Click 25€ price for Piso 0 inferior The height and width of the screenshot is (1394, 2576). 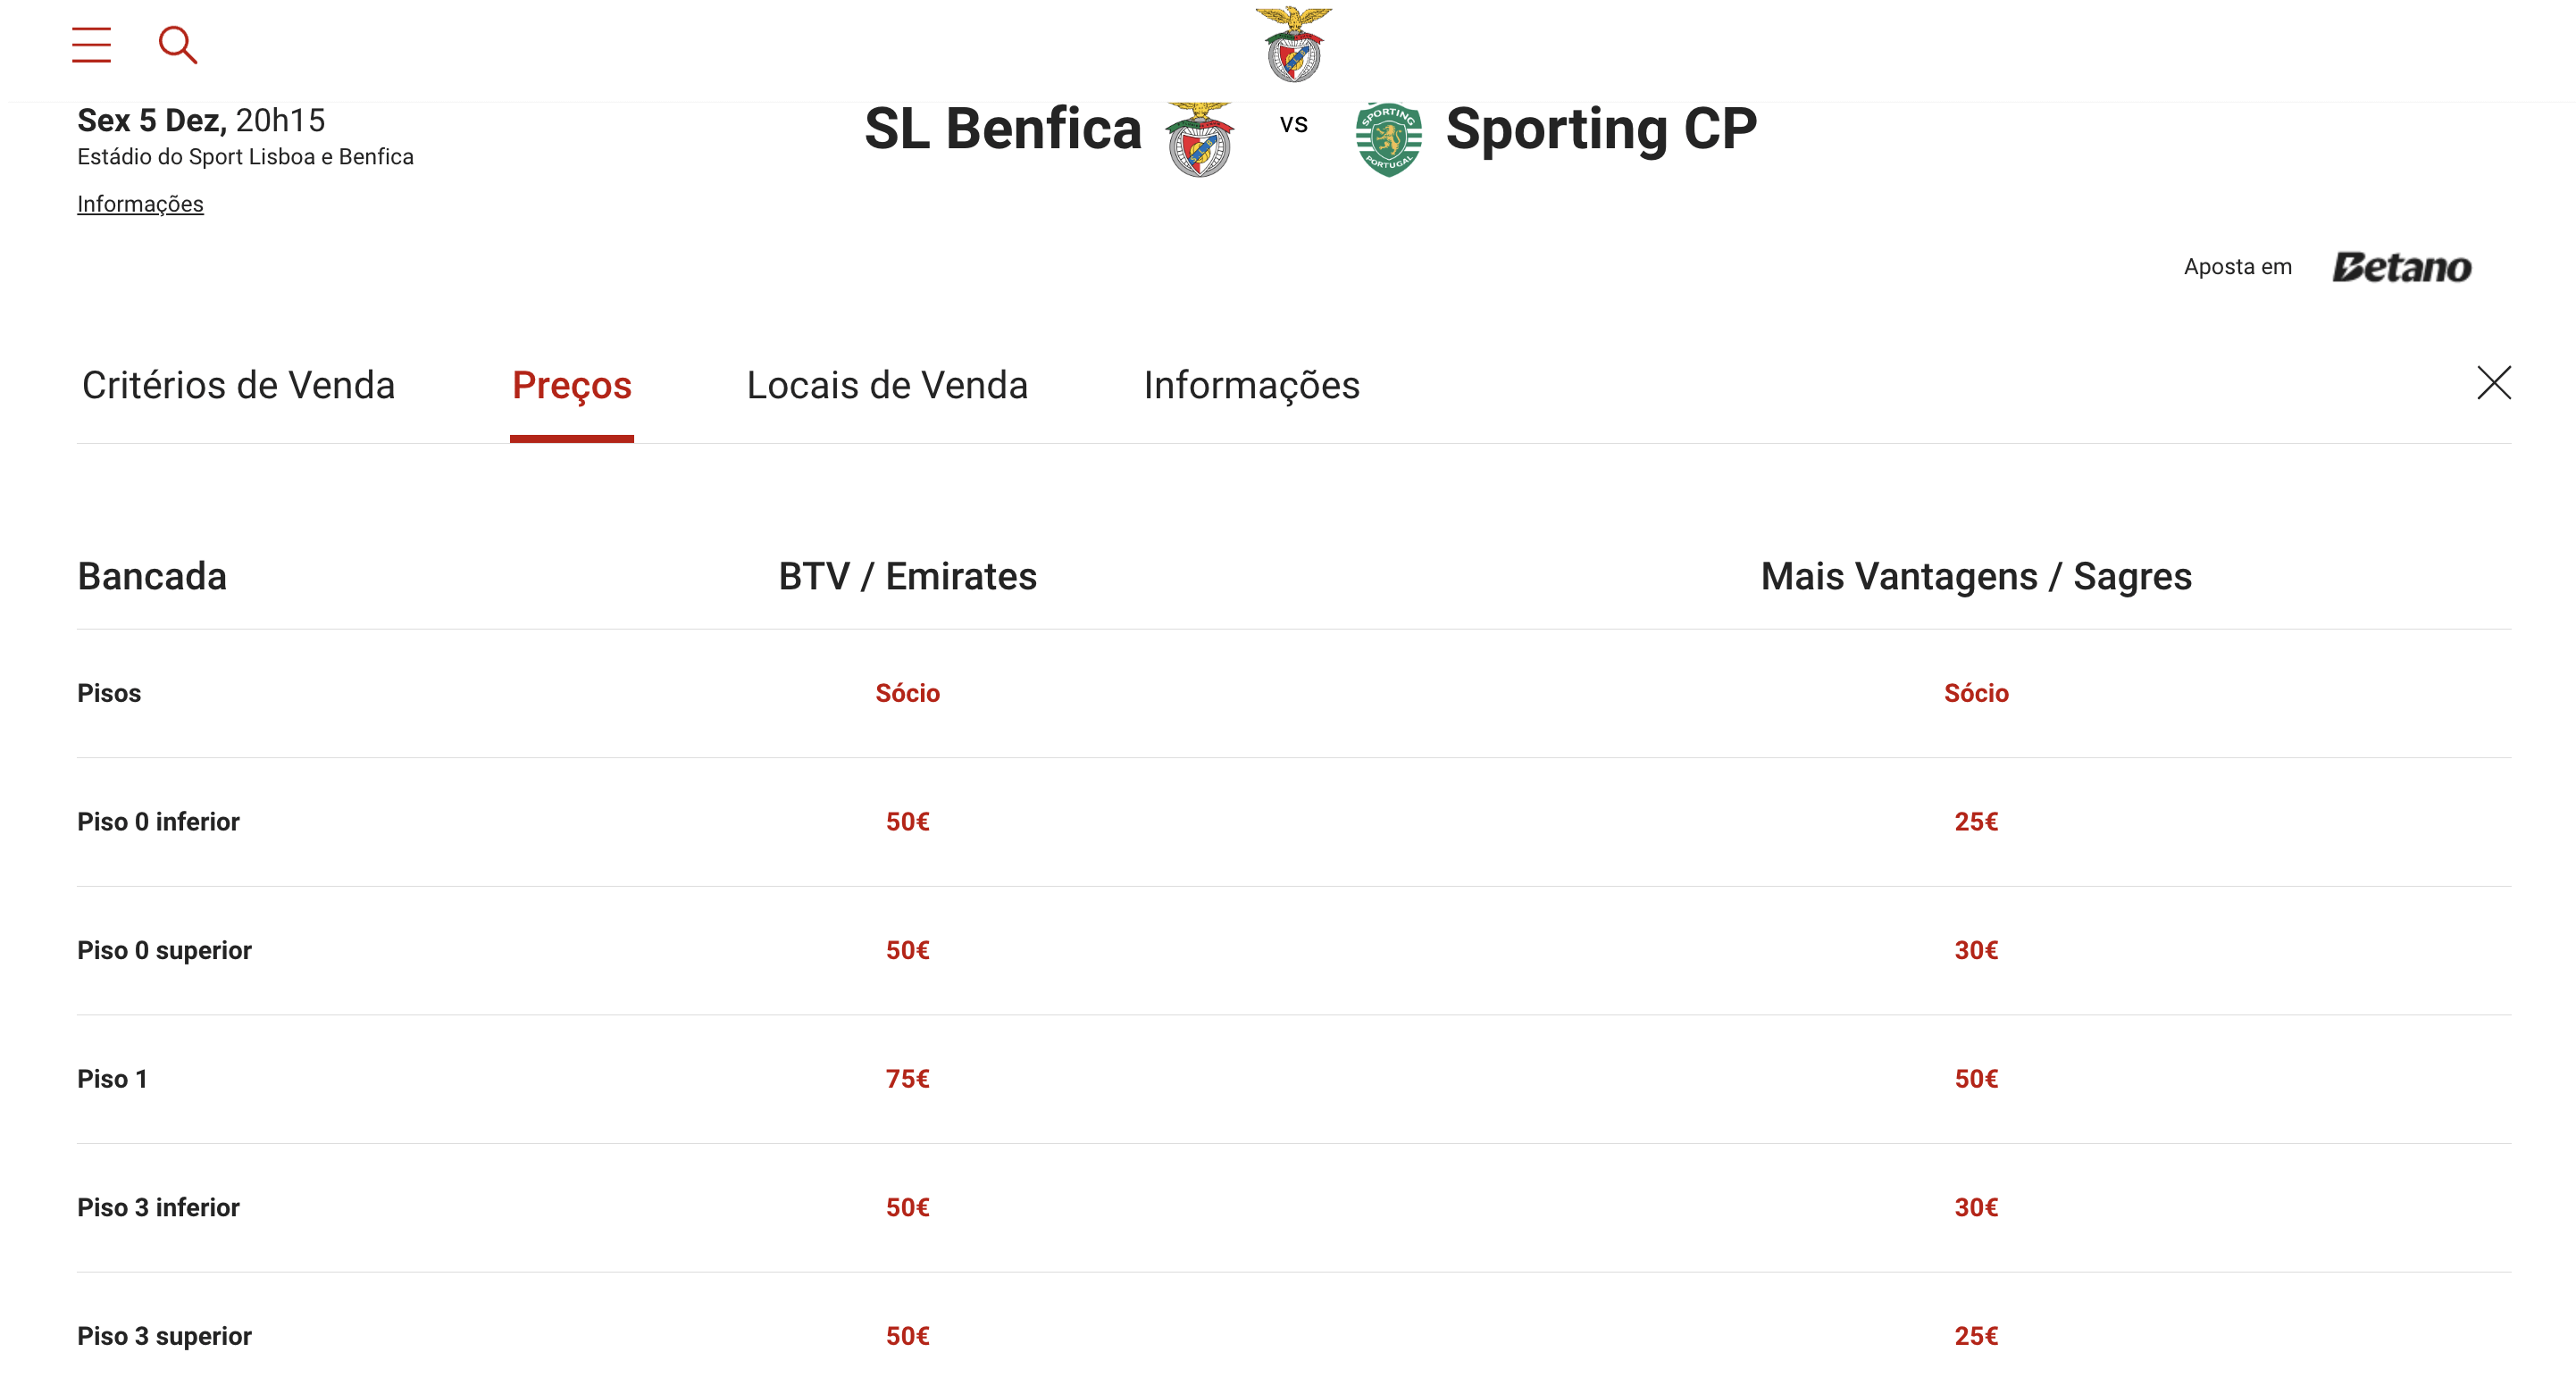(x=1975, y=822)
